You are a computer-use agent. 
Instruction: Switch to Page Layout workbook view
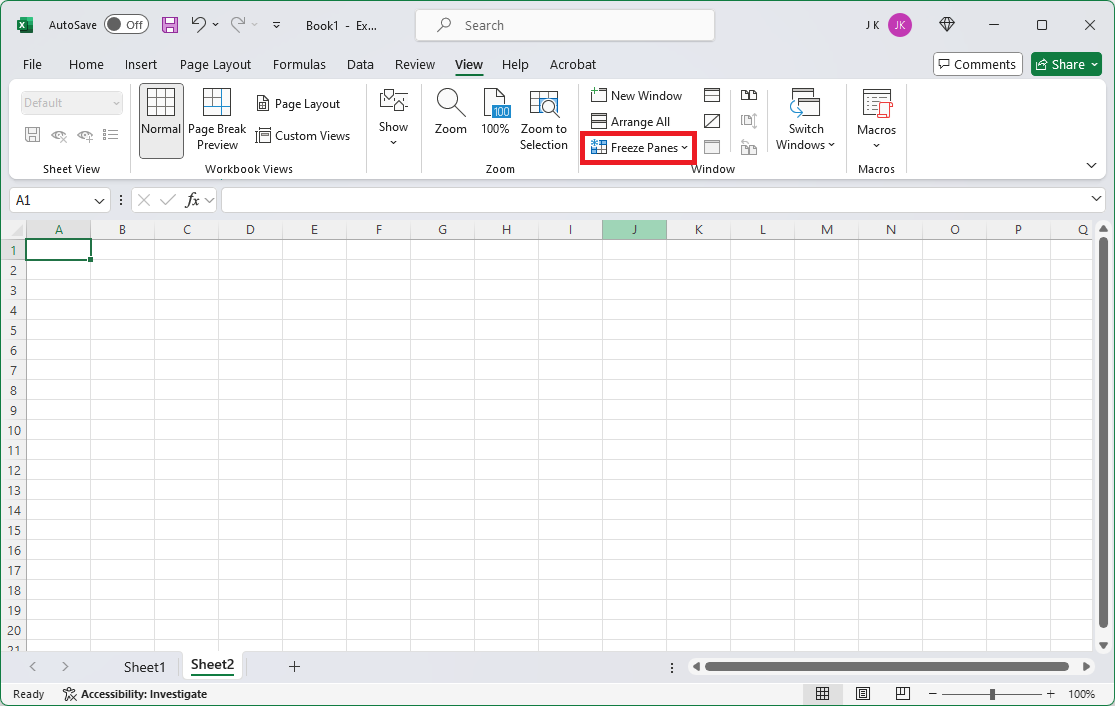298,104
